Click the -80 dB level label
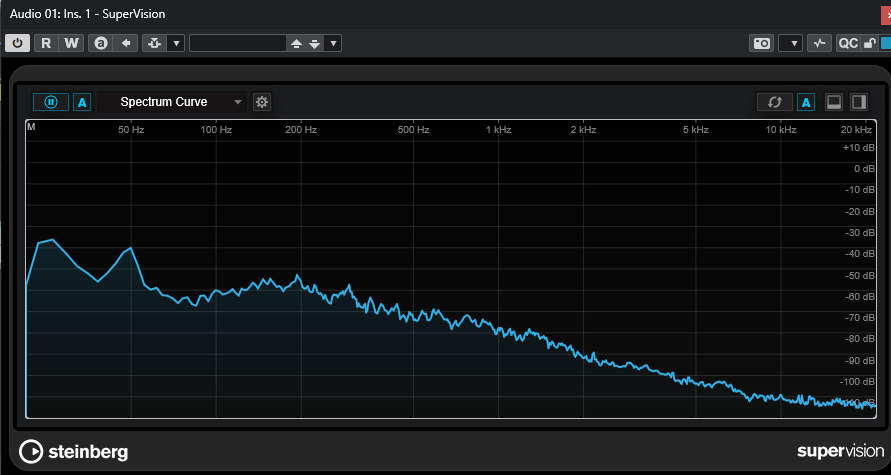Viewport: 891px width, 475px height. click(x=860, y=339)
